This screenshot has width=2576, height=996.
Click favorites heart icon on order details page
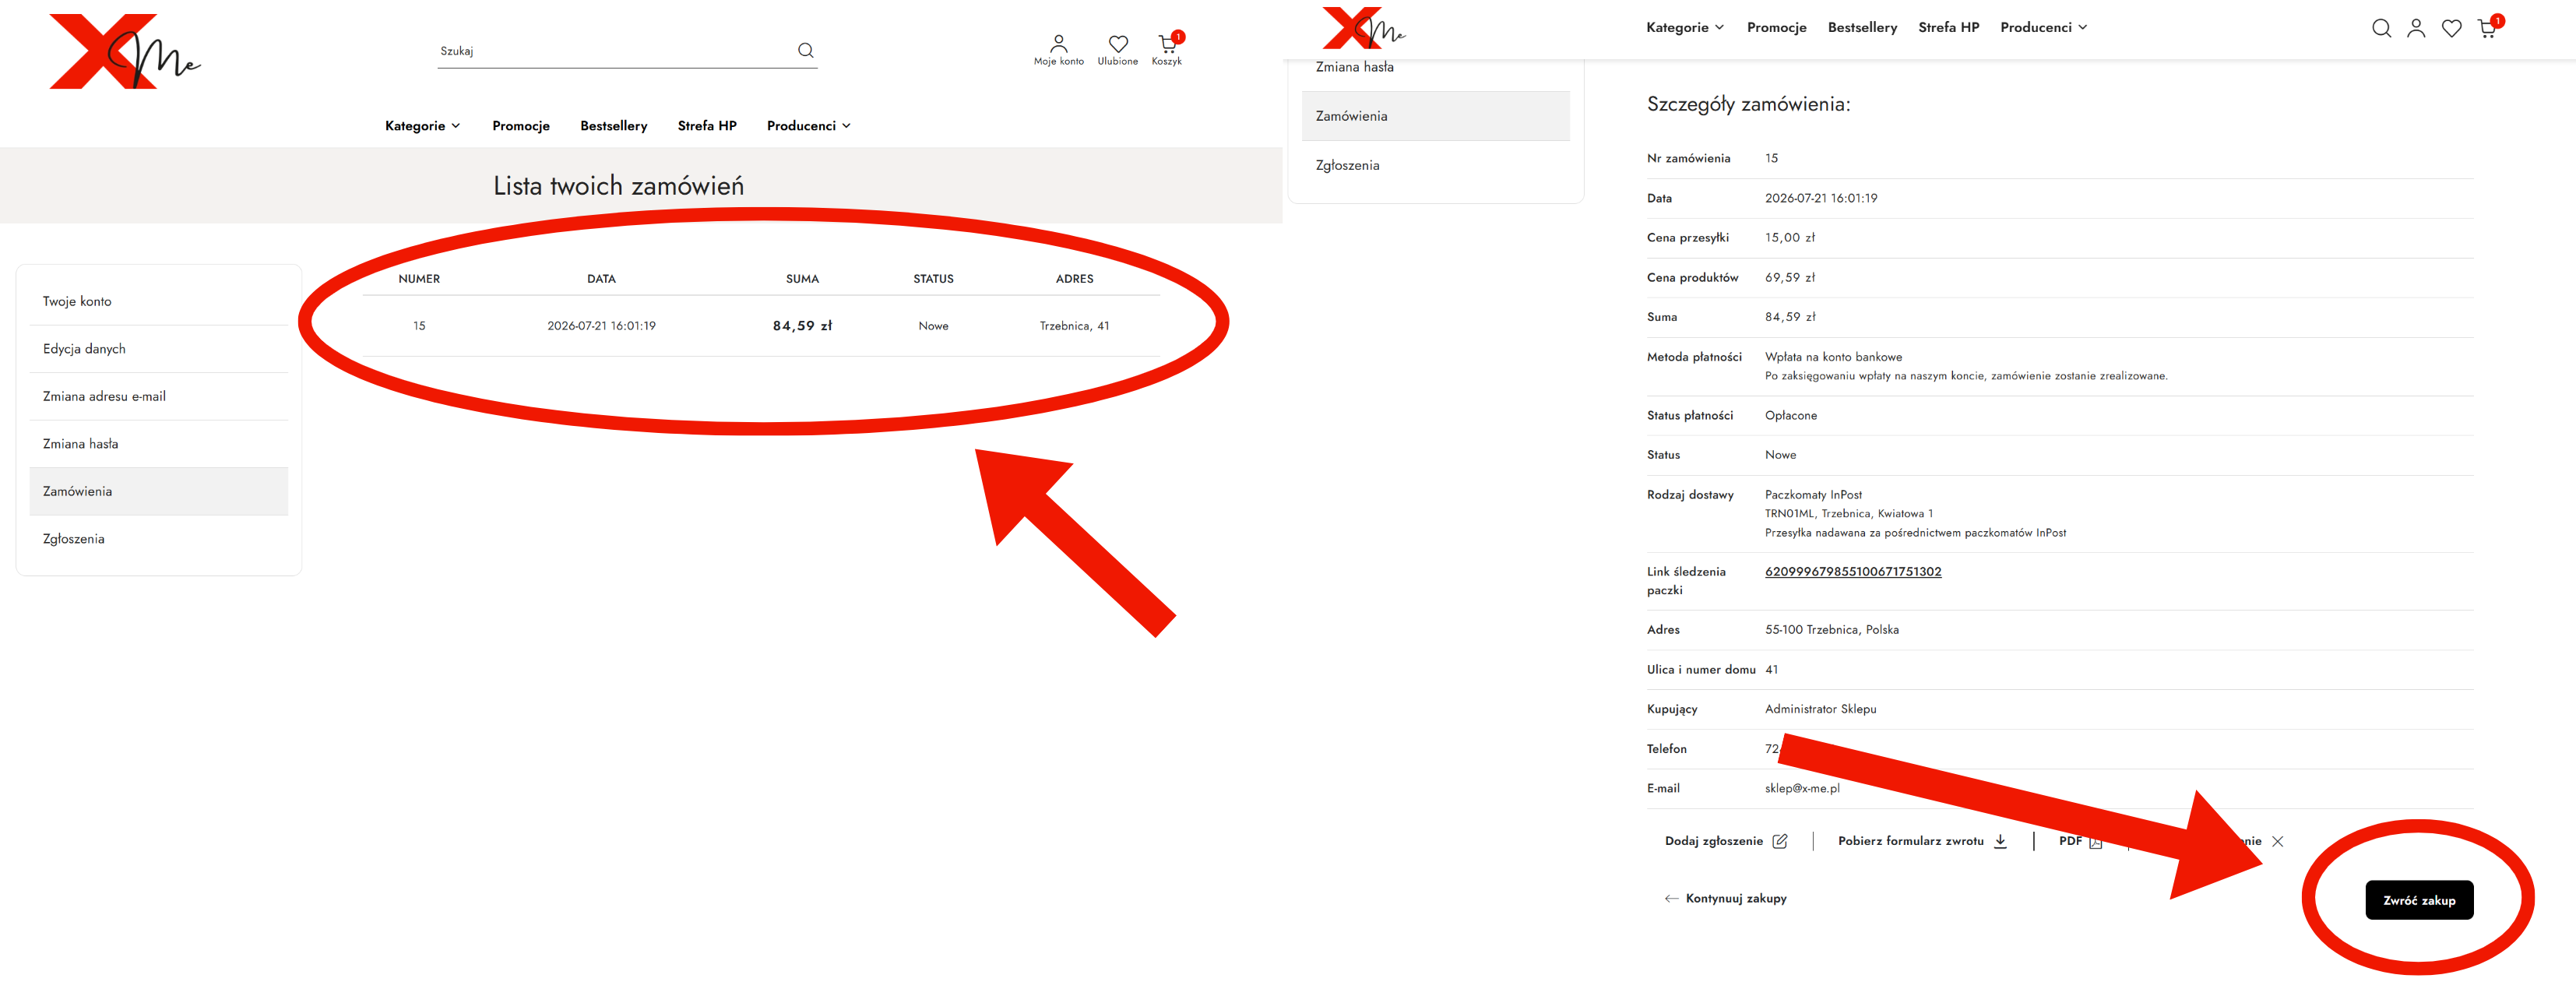click(x=2451, y=28)
